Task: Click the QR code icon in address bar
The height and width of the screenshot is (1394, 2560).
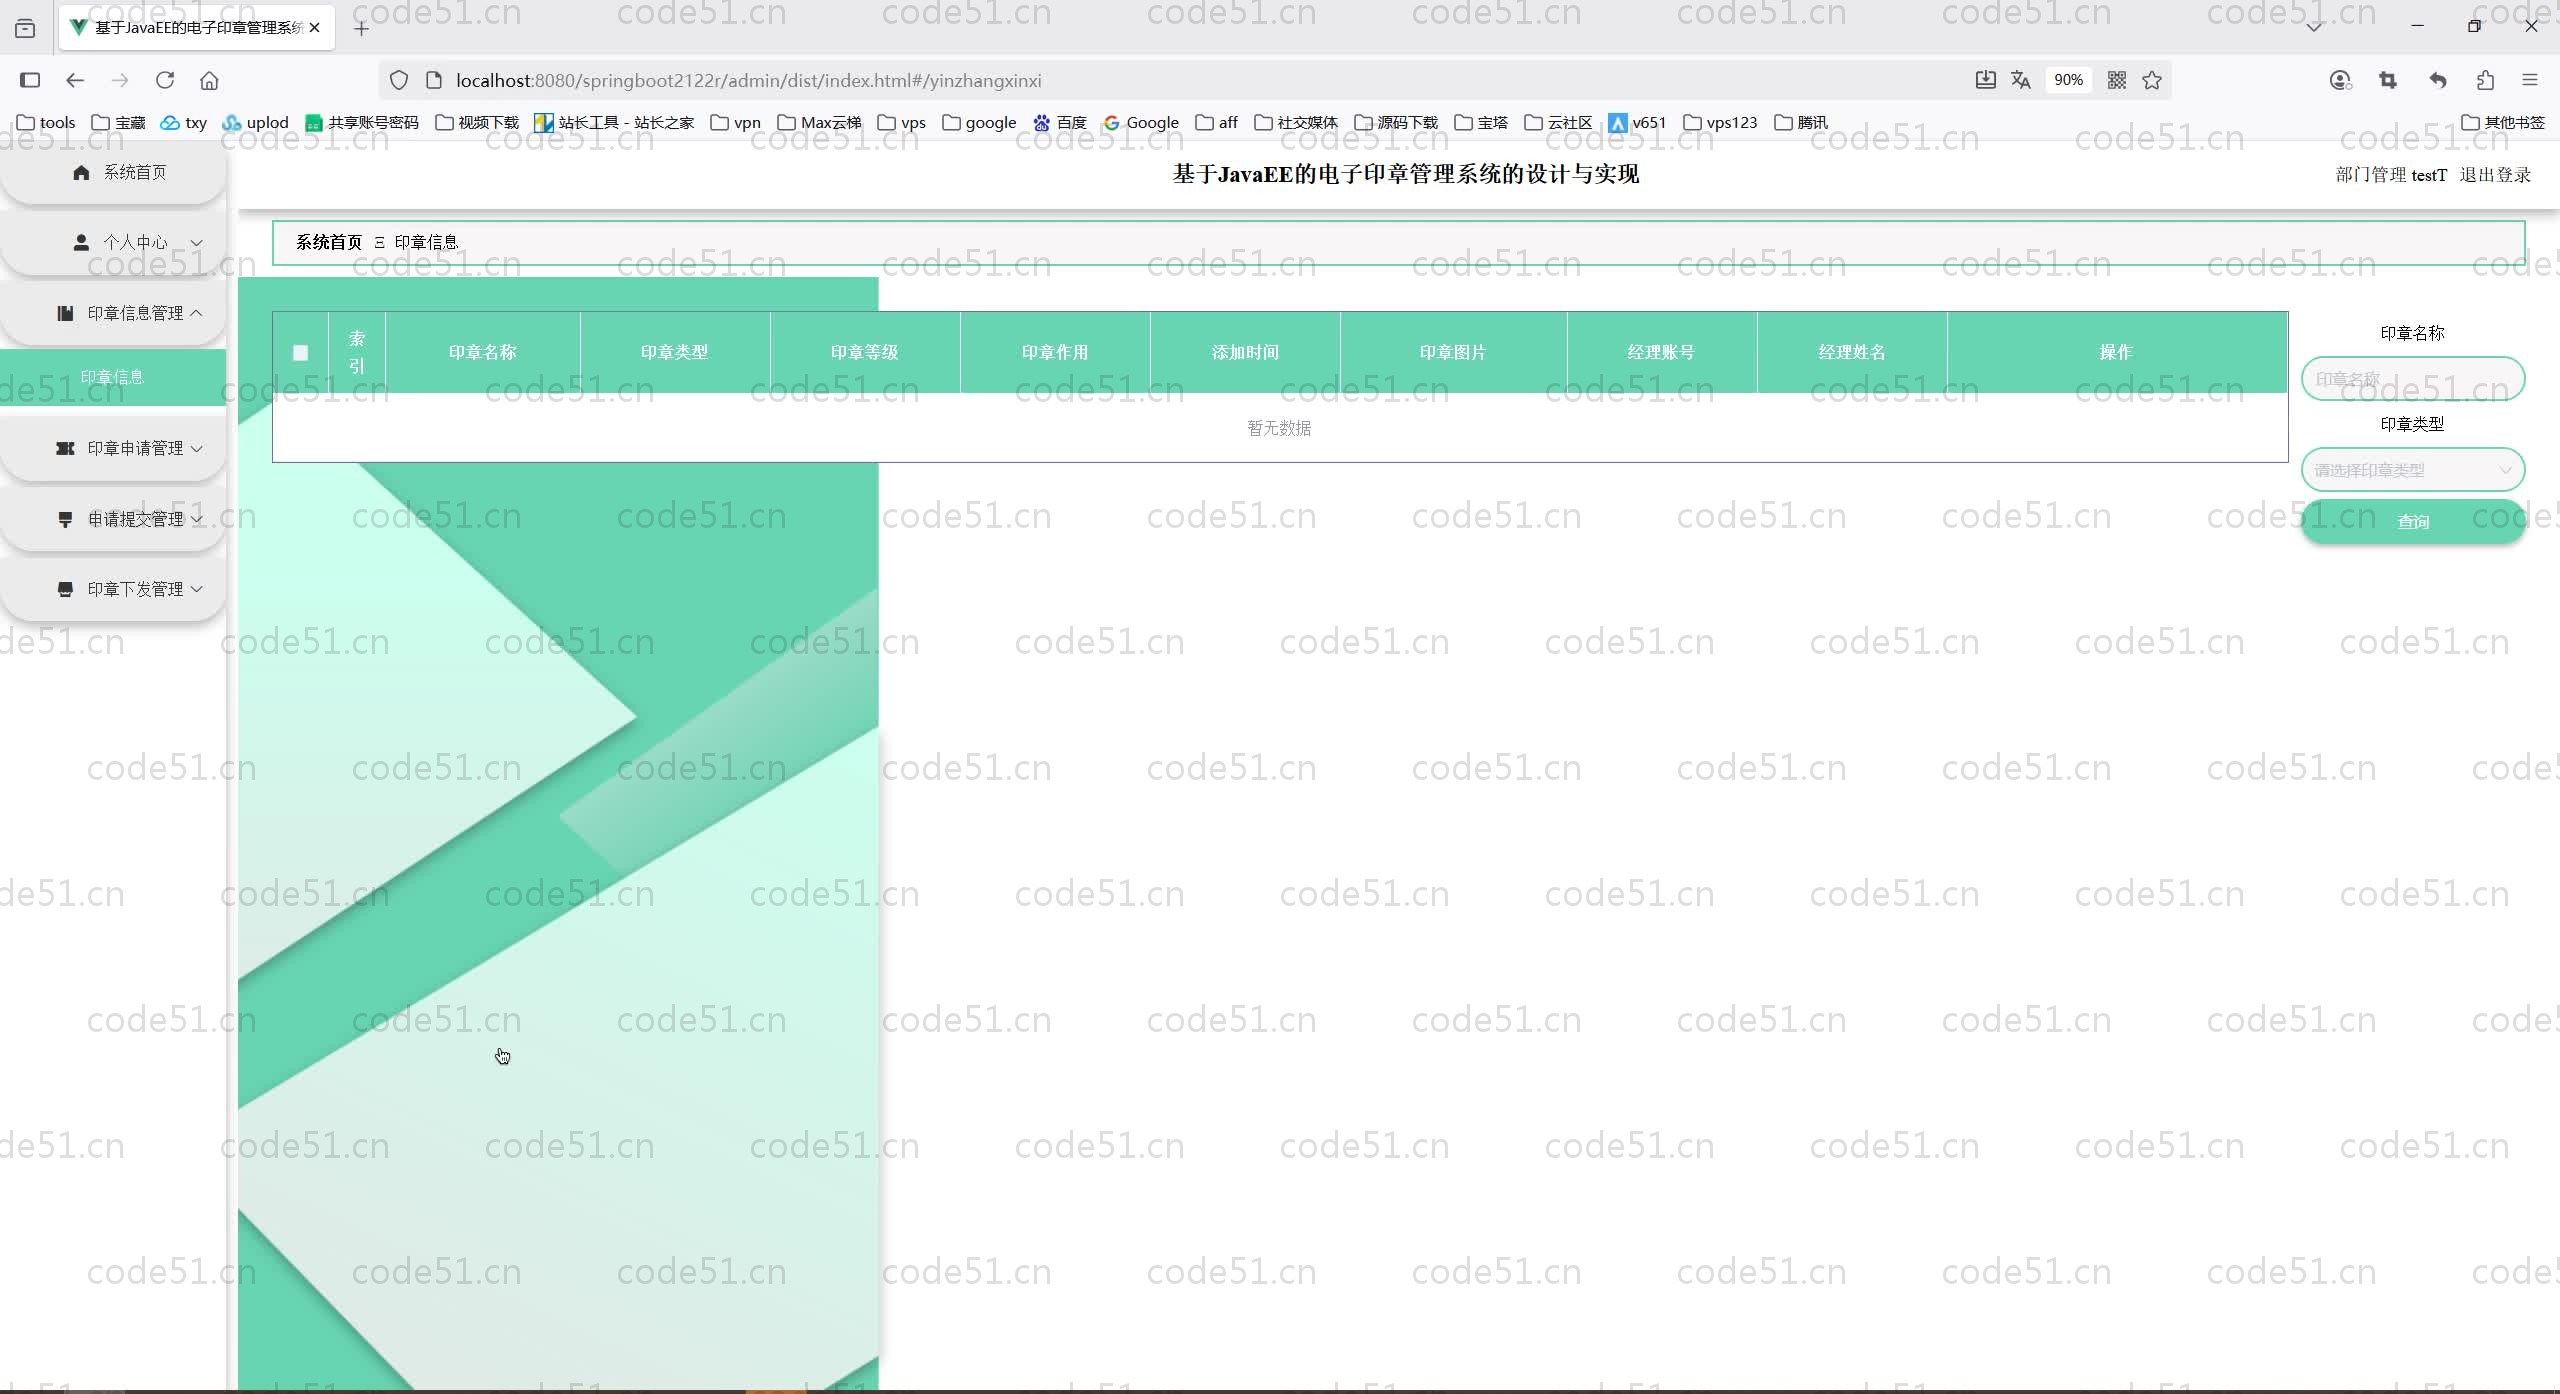Action: [x=2116, y=80]
